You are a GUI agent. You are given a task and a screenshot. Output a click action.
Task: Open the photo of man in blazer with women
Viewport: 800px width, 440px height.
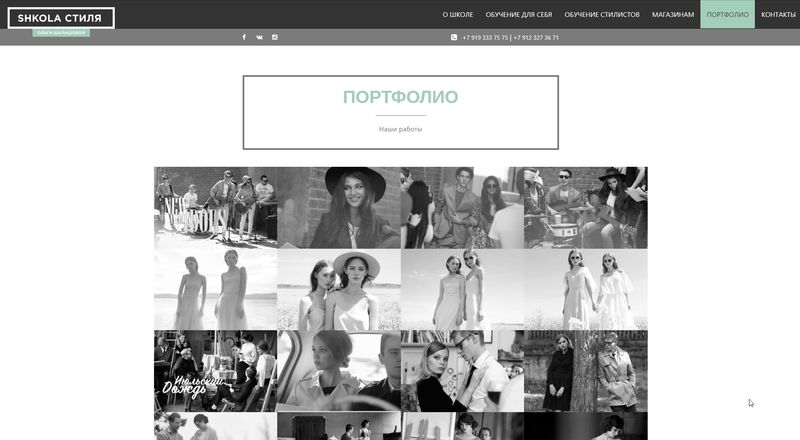[x=462, y=208]
